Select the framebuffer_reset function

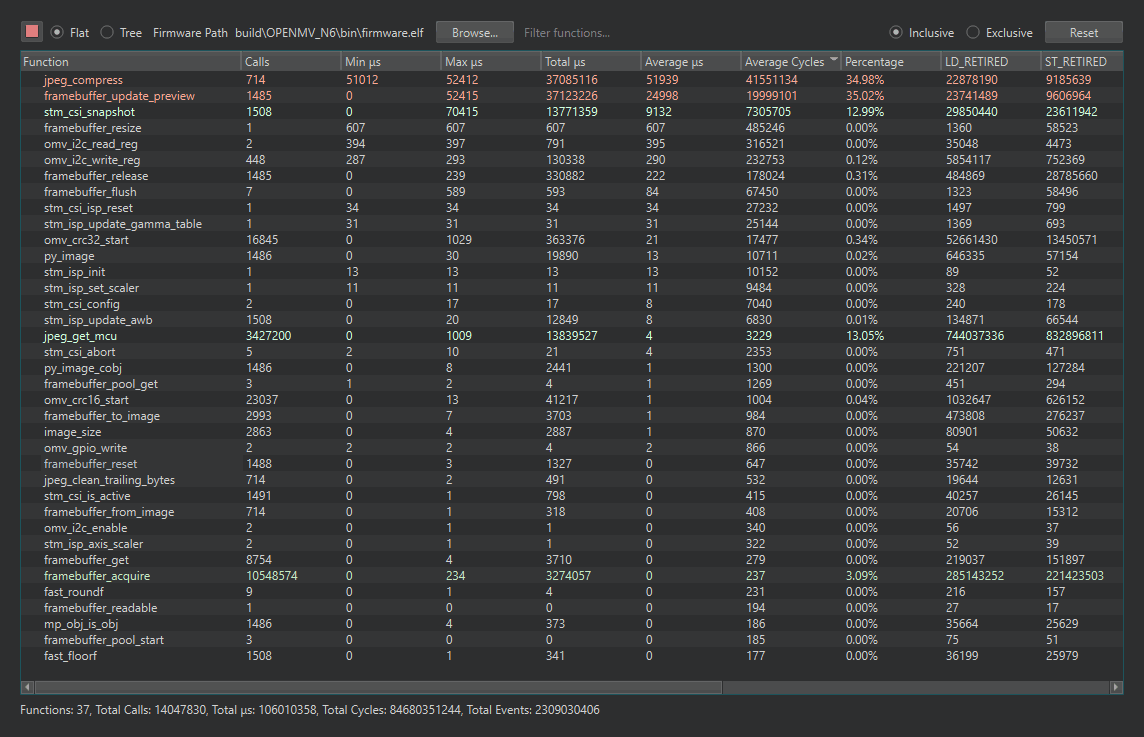click(x=572, y=464)
